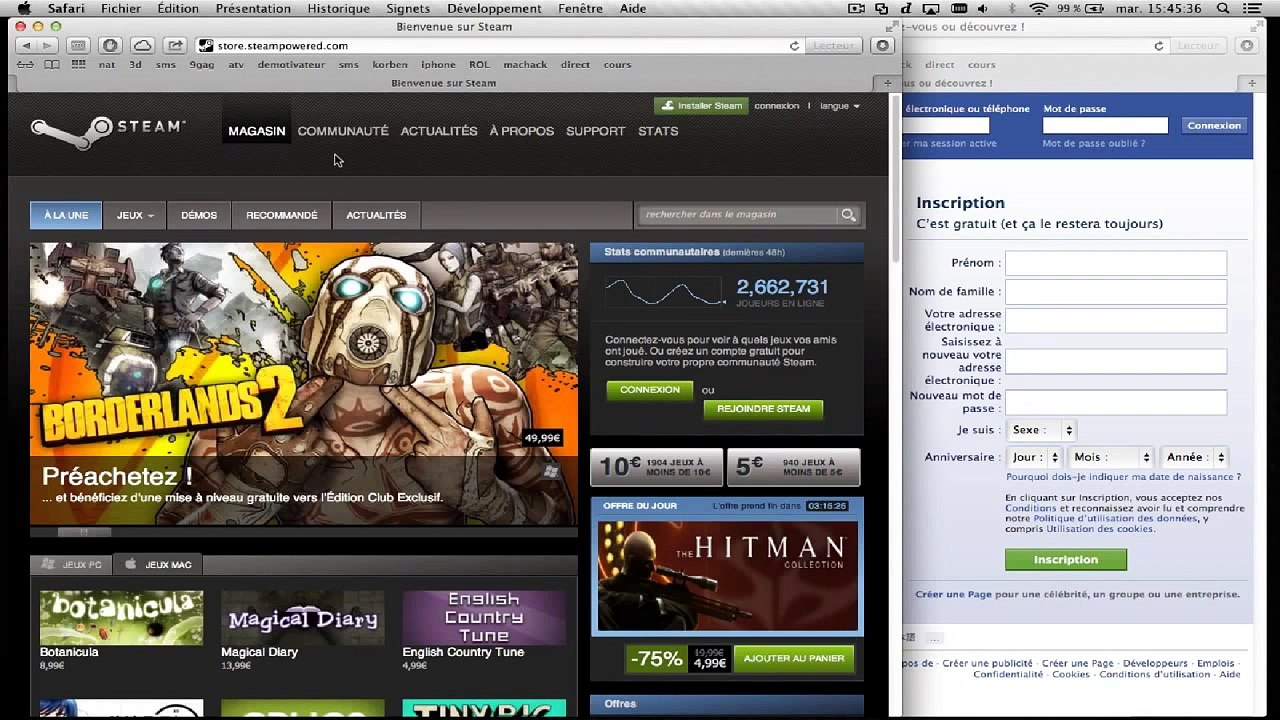This screenshot has width=1280, height=720.
Task: Open the Botanicula game thumbnail
Action: [x=121, y=618]
